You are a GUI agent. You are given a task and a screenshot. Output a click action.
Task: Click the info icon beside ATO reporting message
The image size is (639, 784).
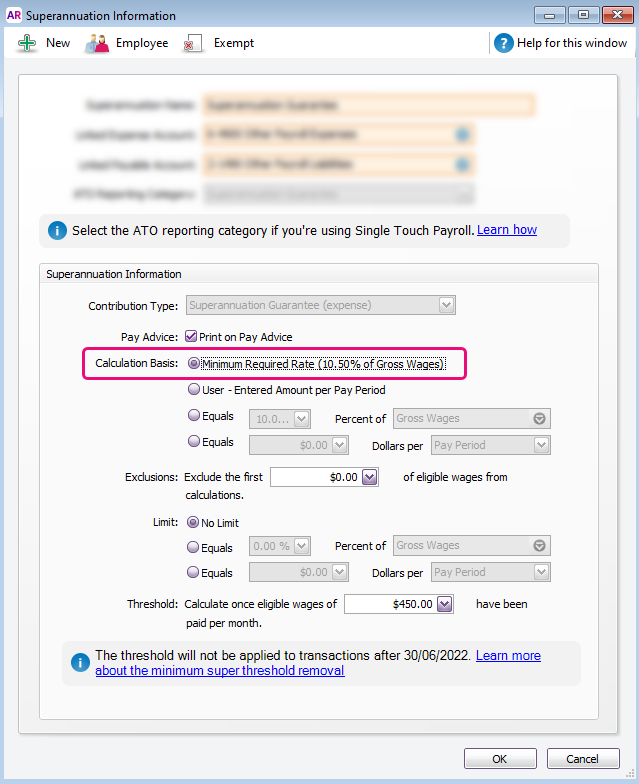pos(56,231)
